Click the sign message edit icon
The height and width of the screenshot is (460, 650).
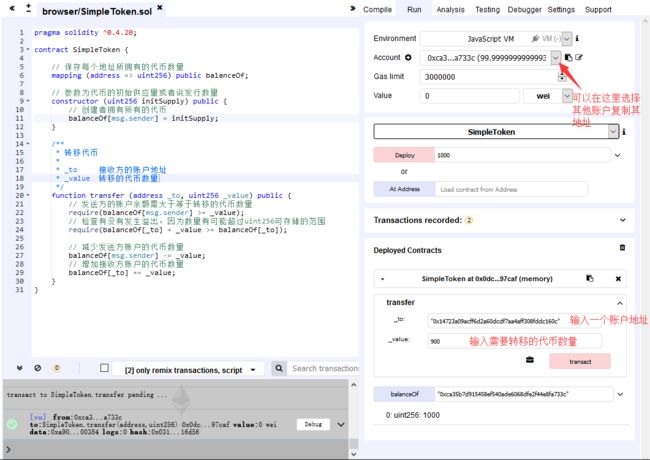579,58
